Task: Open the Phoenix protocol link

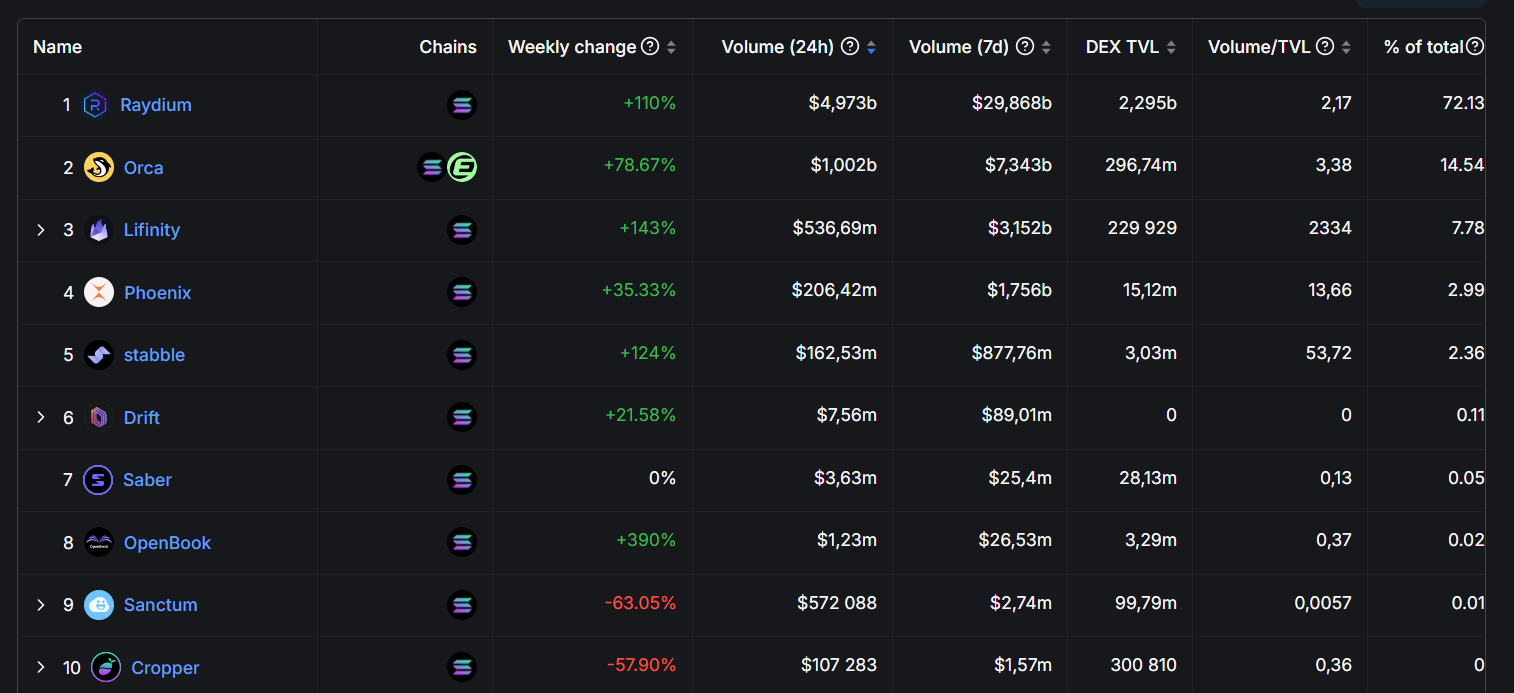Action: [x=158, y=293]
